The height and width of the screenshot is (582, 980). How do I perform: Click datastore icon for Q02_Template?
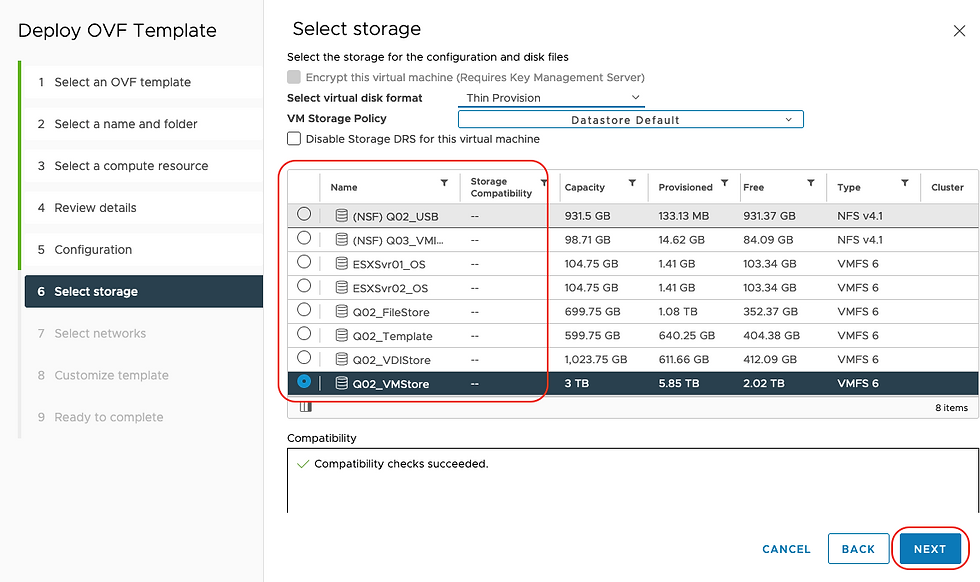pos(341,336)
